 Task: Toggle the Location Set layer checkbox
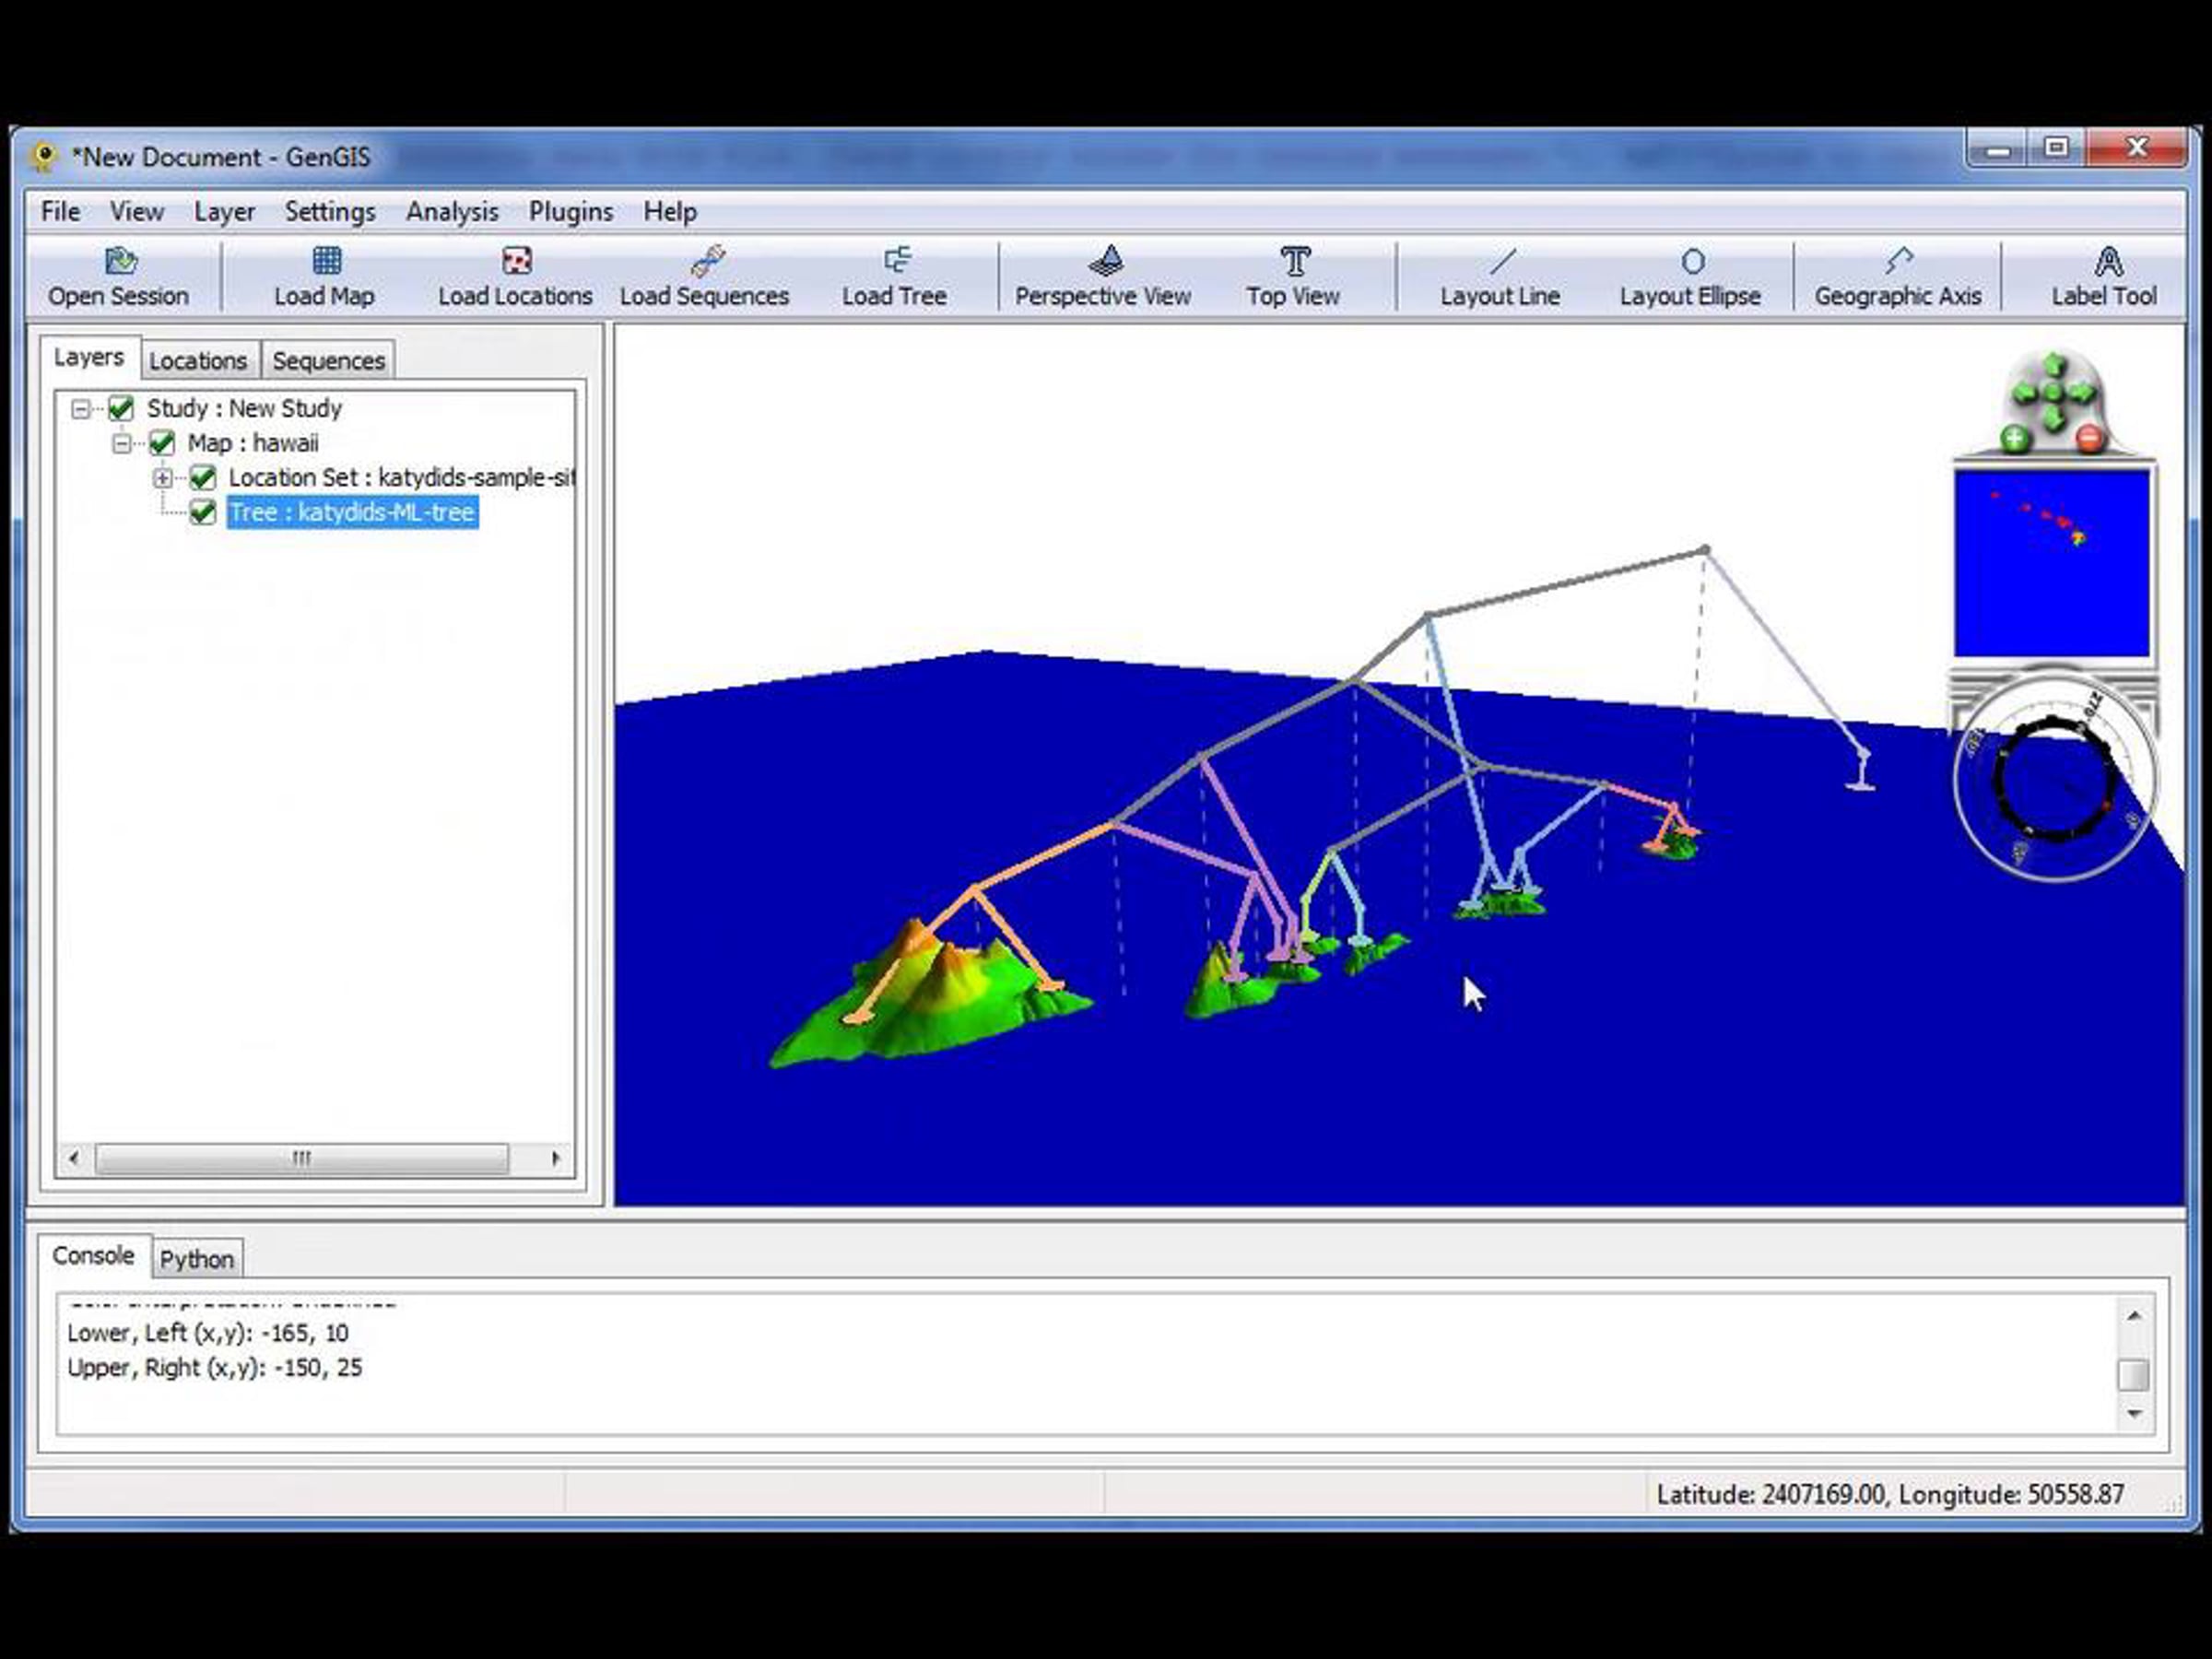click(203, 478)
